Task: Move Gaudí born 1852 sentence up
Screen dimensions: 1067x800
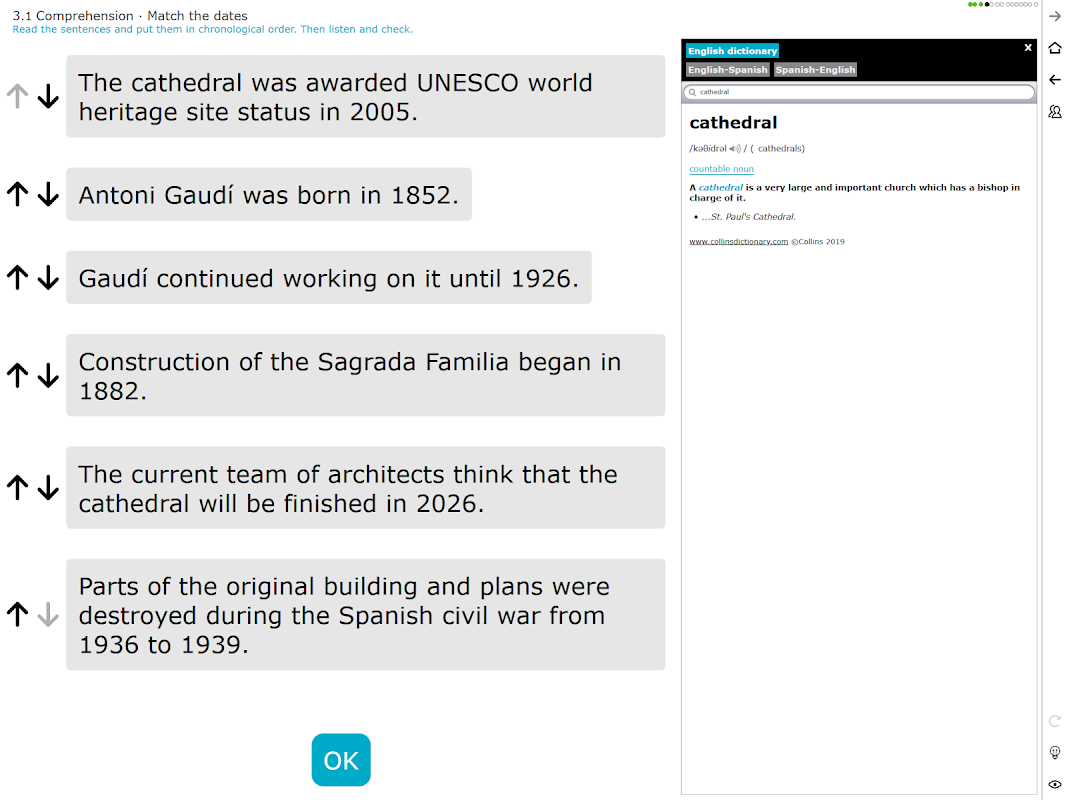Action: (x=18, y=195)
